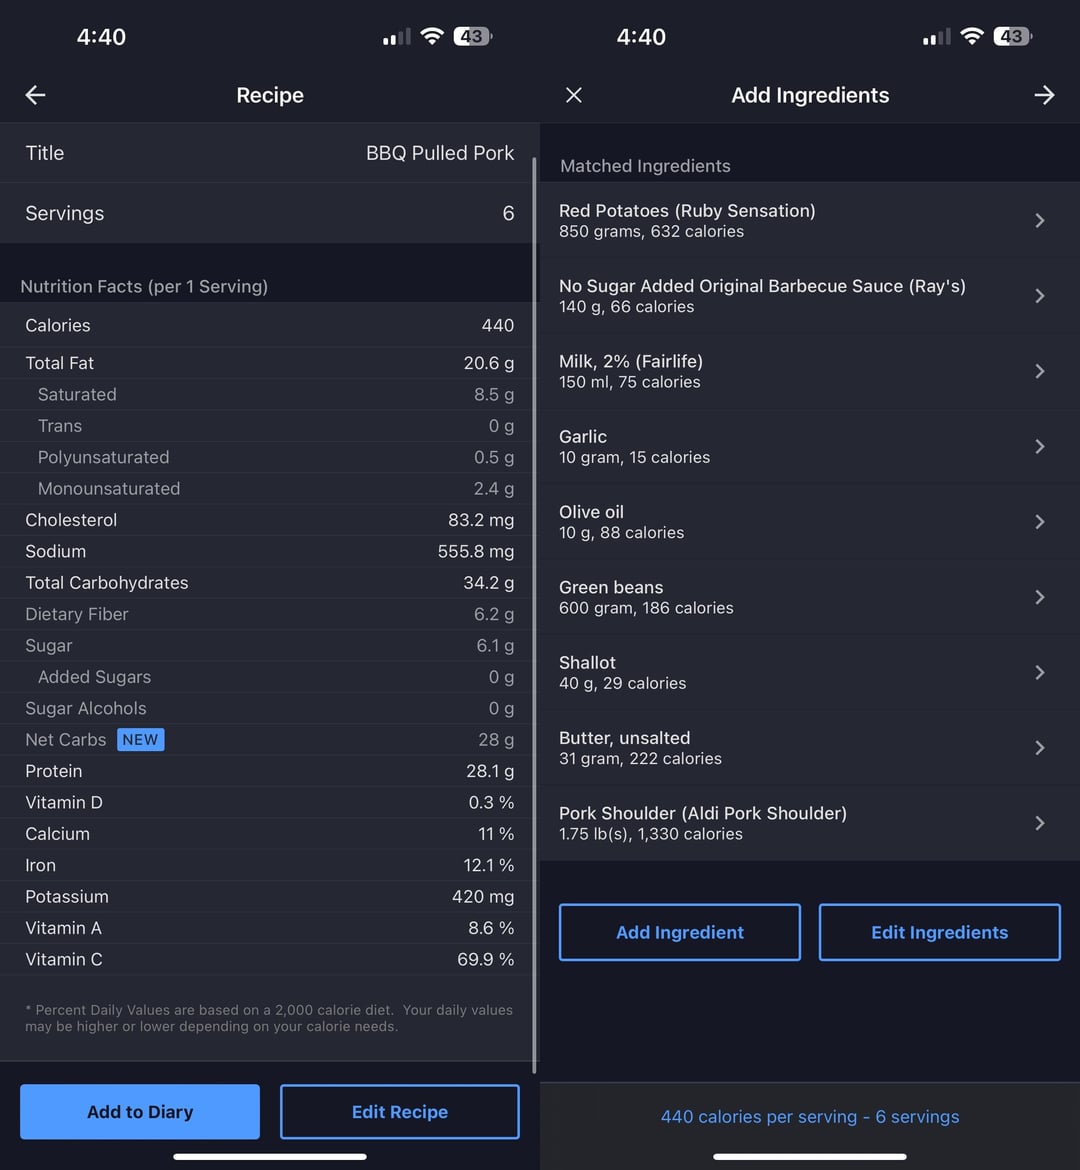Screen dimensions: 1080x1170
Task: Tap the Shallot row chevron
Action: tap(1040, 672)
